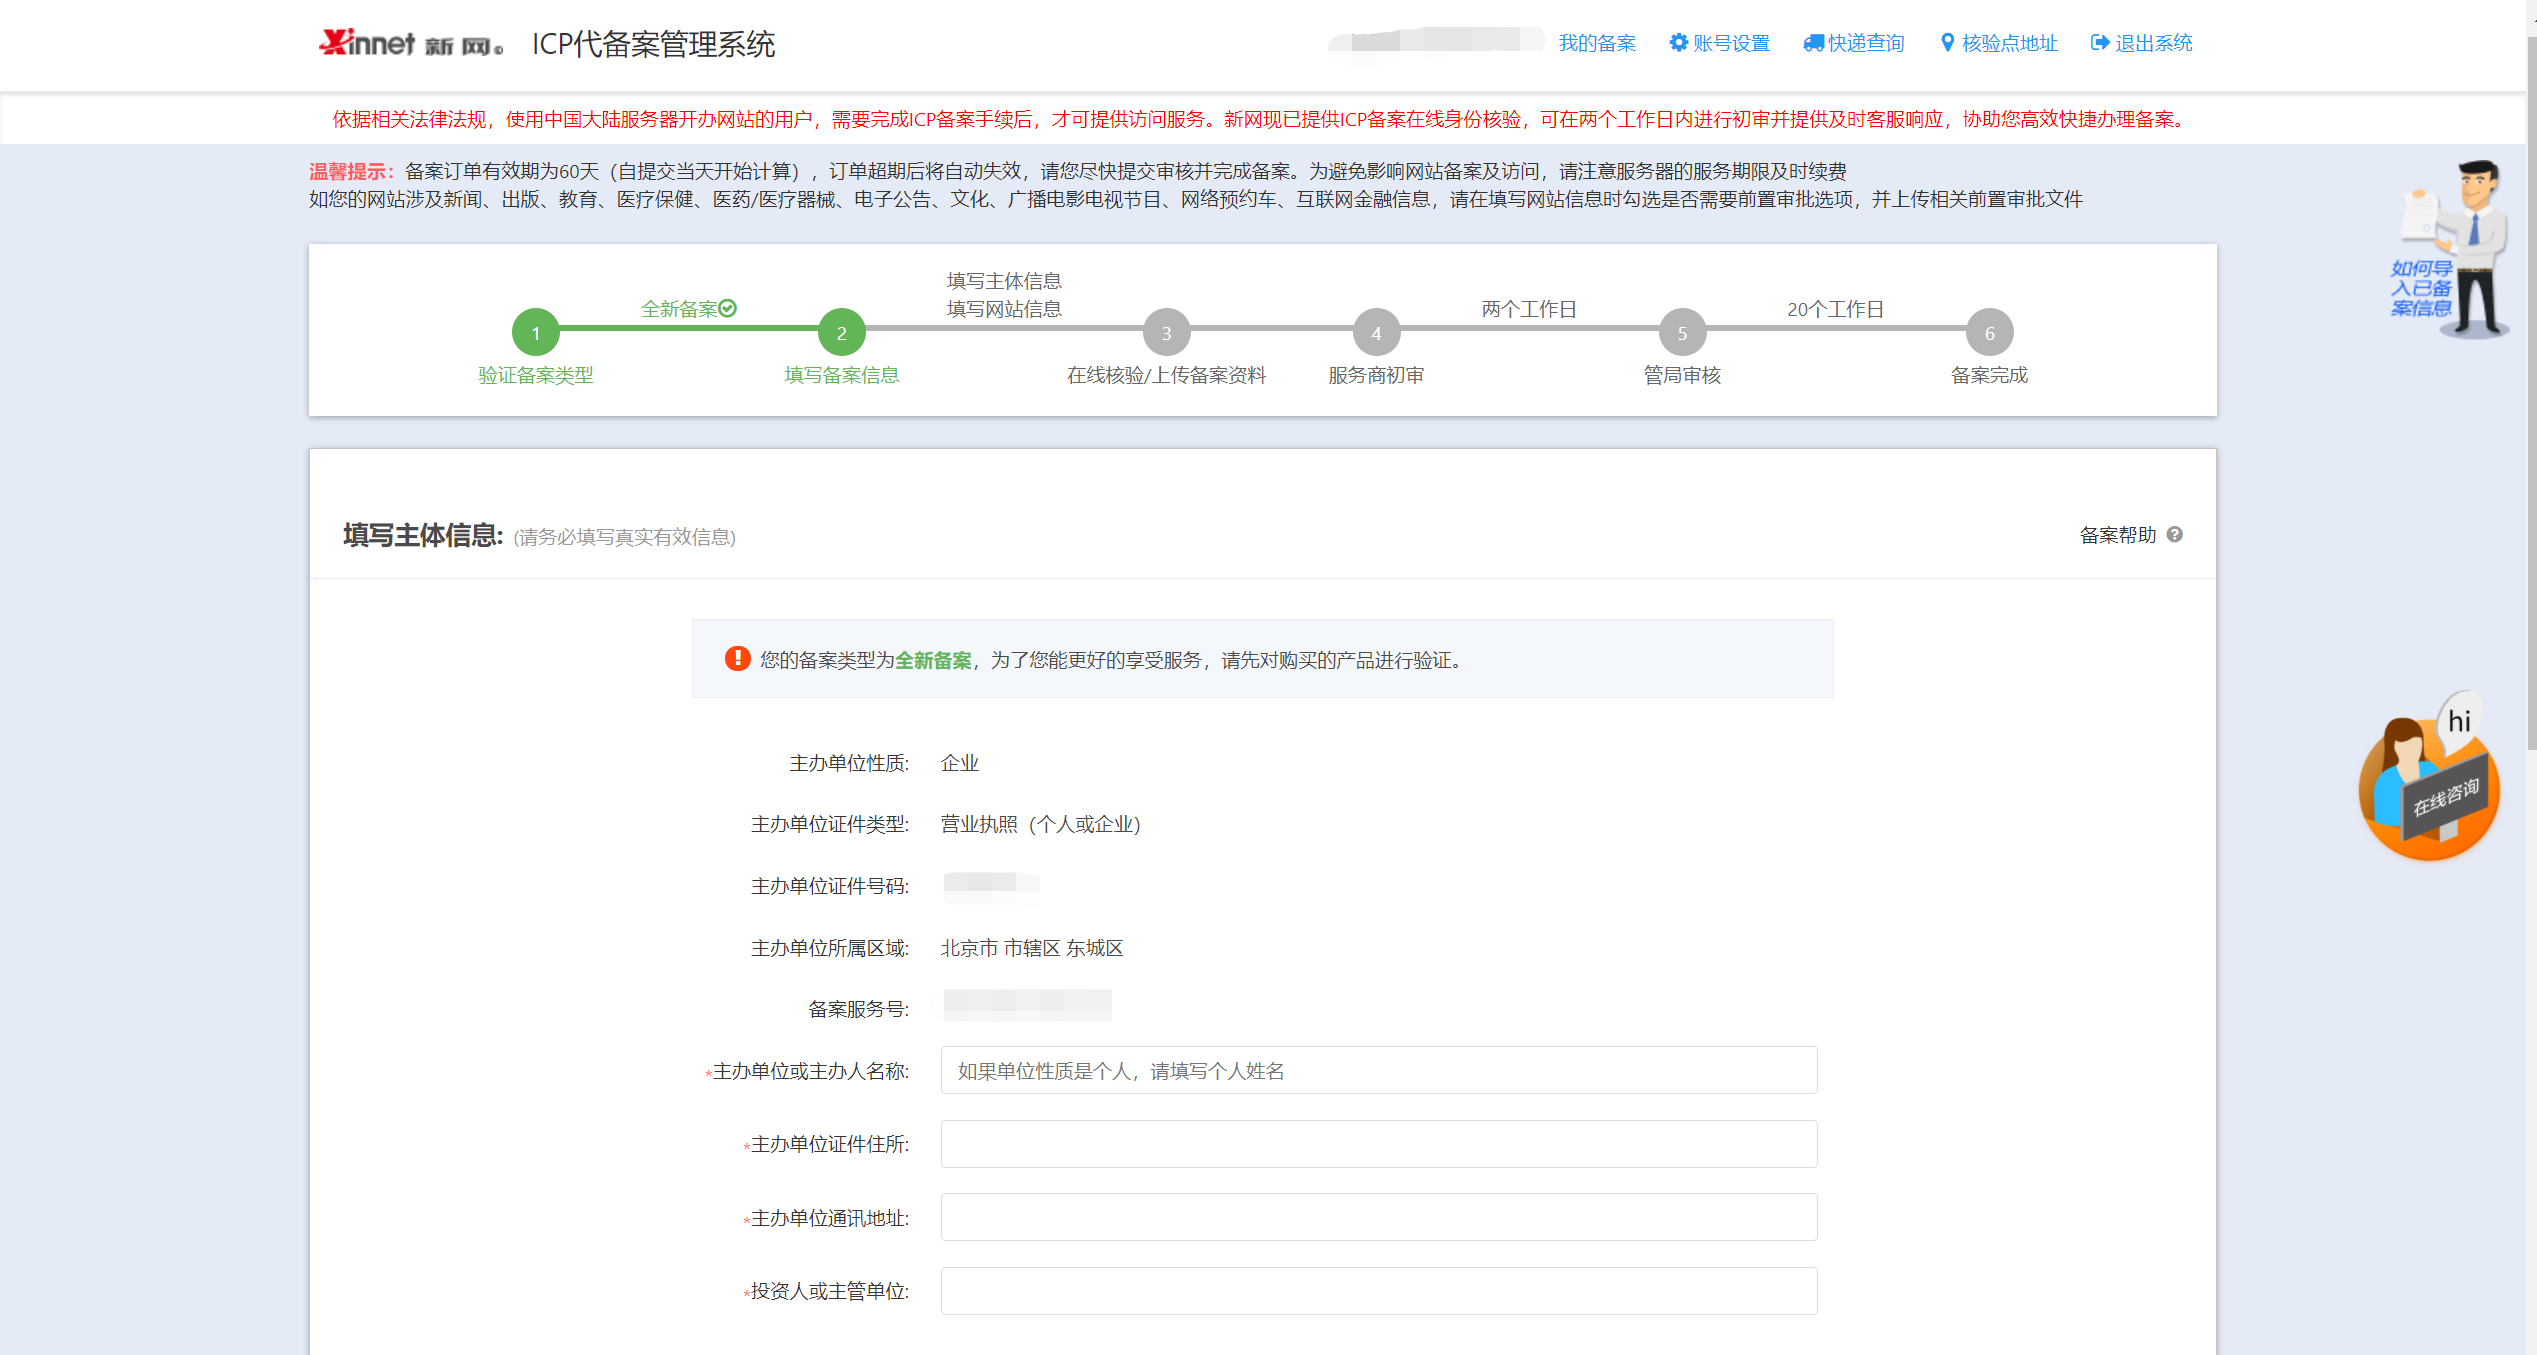Screen dimensions: 2537x1355
Task: Click the express delivery truck icon
Action: [x=1813, y=43]
